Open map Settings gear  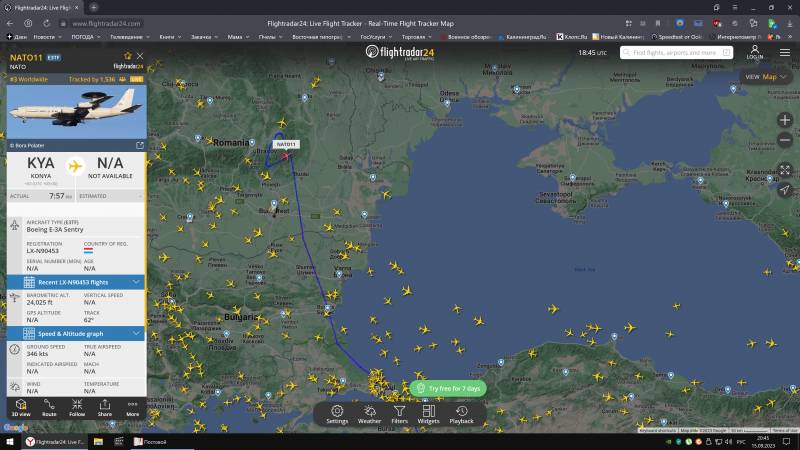point(337,414)
